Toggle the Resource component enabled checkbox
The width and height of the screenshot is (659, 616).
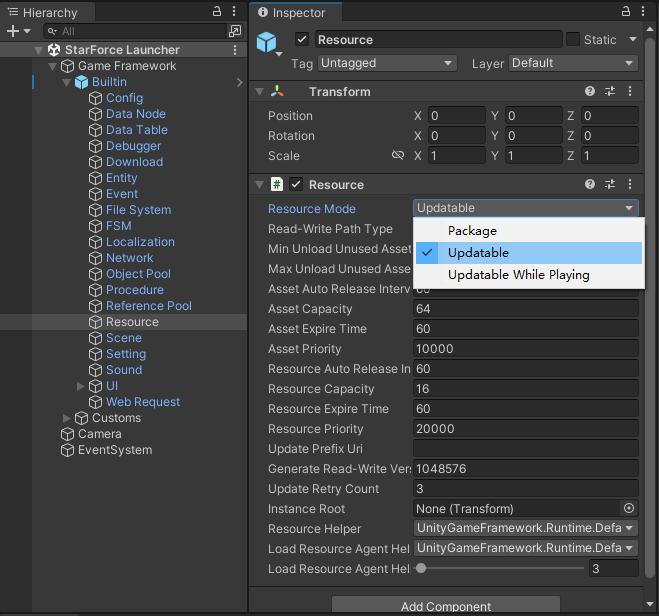(x=296, y=185)
